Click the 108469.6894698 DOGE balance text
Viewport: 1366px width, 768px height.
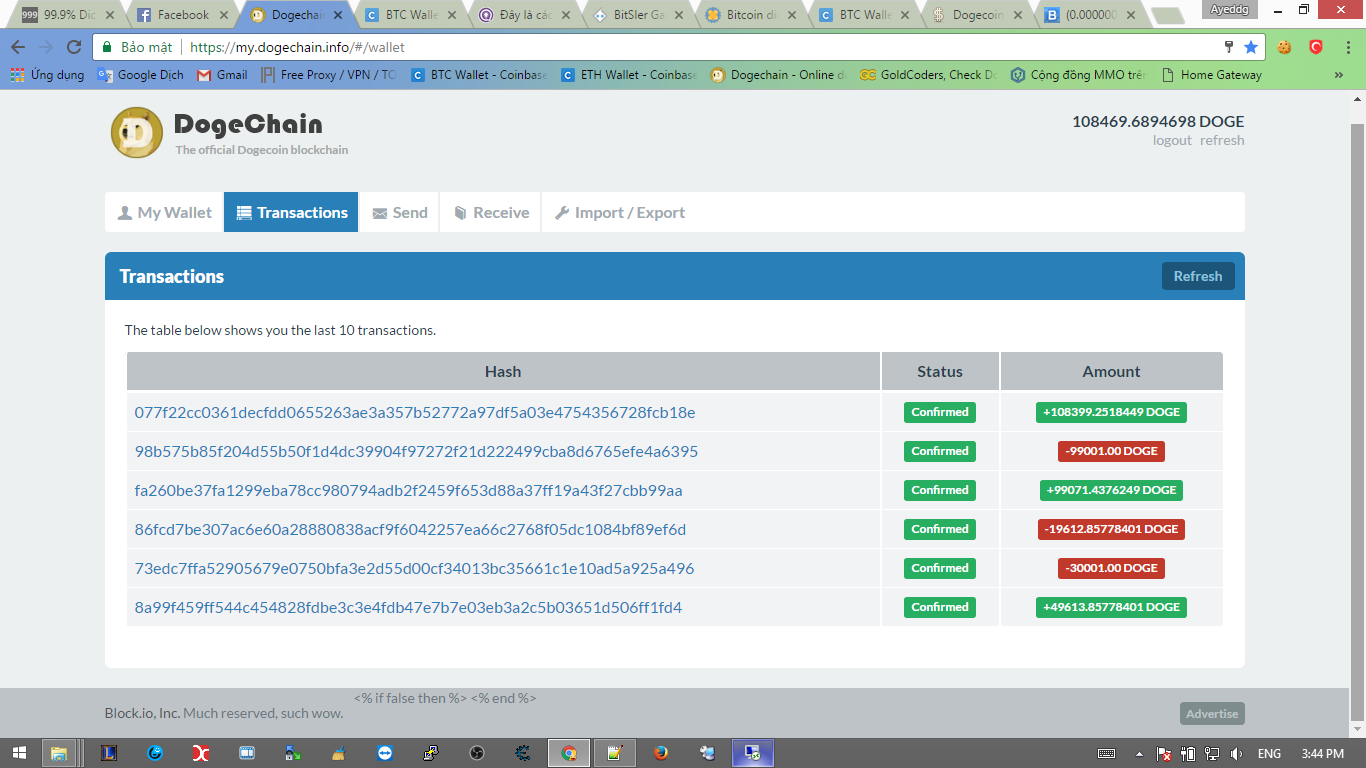coord(1158,121)
